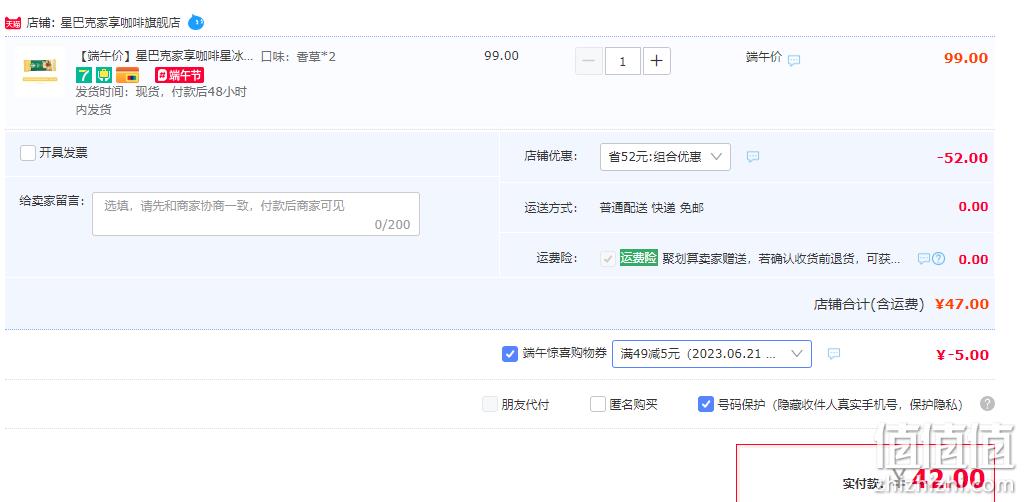Viewport: 1024px width, 502px height.
Task: Open the product title link 星巴克家享咖啡星冰
Action: (165, 56)
